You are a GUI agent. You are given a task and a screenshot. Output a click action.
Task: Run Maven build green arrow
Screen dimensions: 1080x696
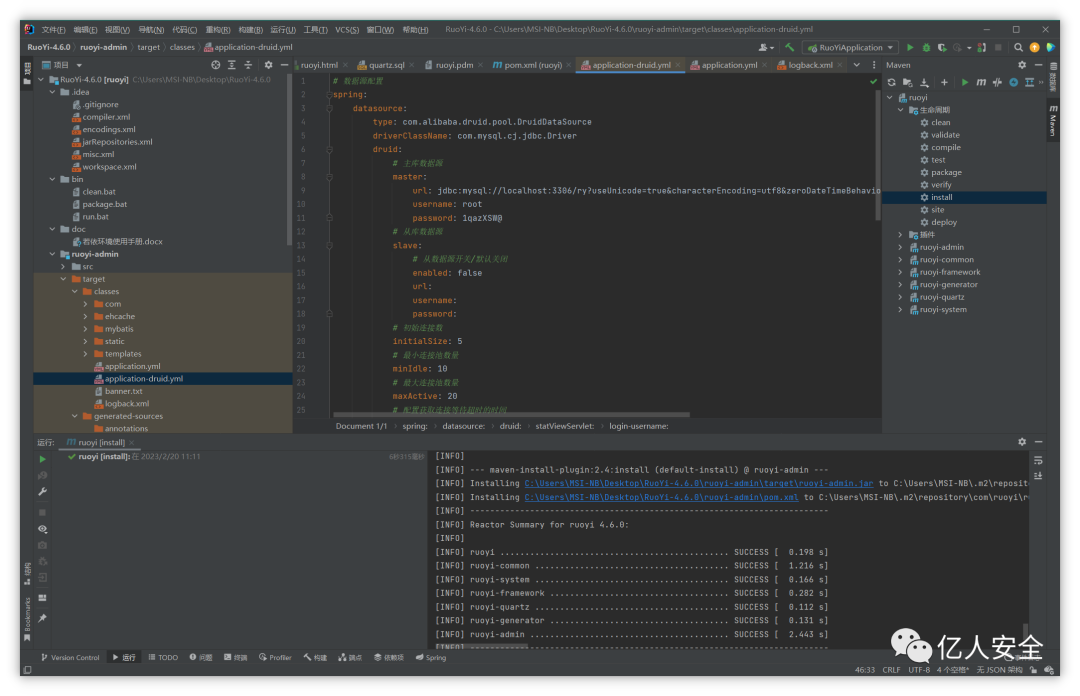click(x=964, y=82)
